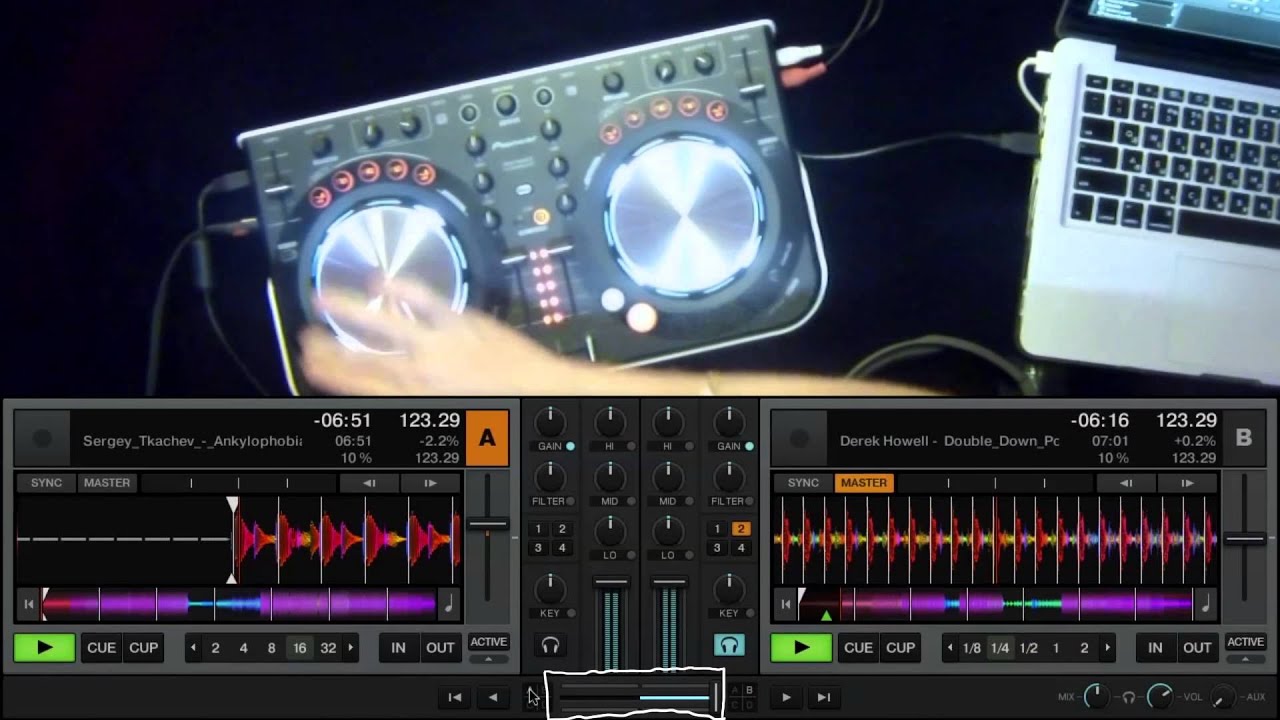Click tempo bend down arrow on deck A

tap(369, 483)
